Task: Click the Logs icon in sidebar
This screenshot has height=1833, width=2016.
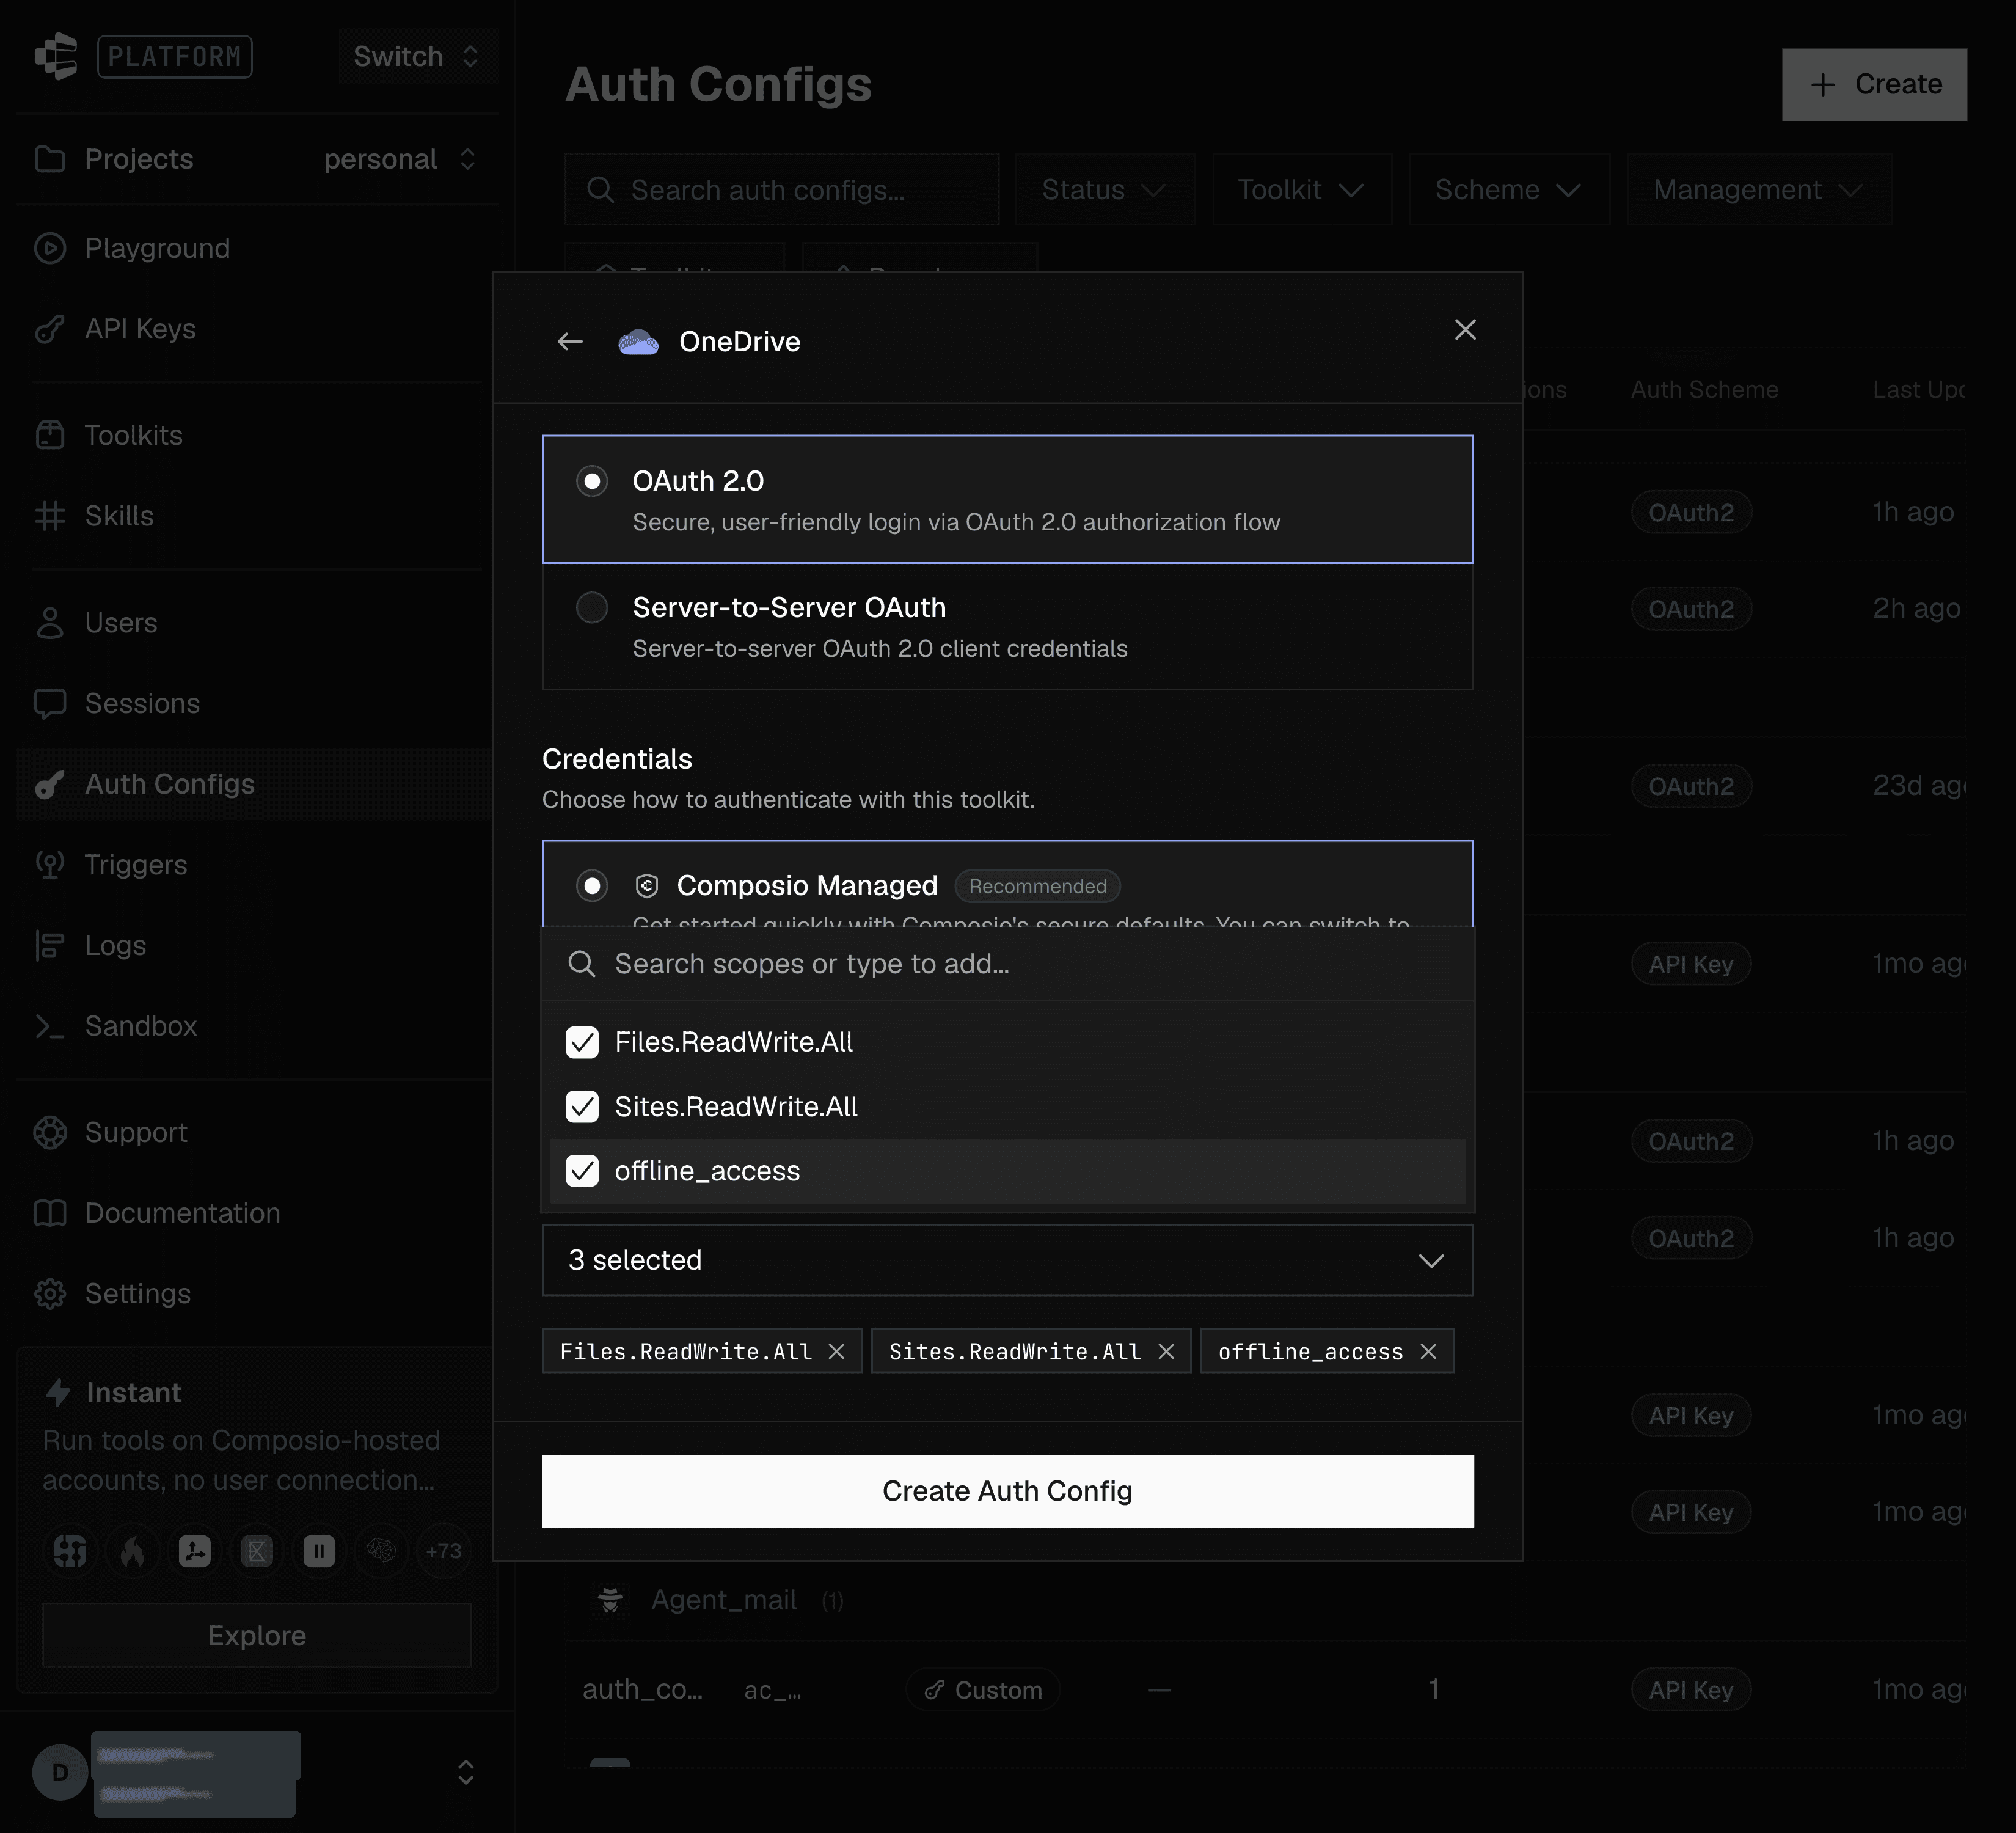Action: [50, 945]
